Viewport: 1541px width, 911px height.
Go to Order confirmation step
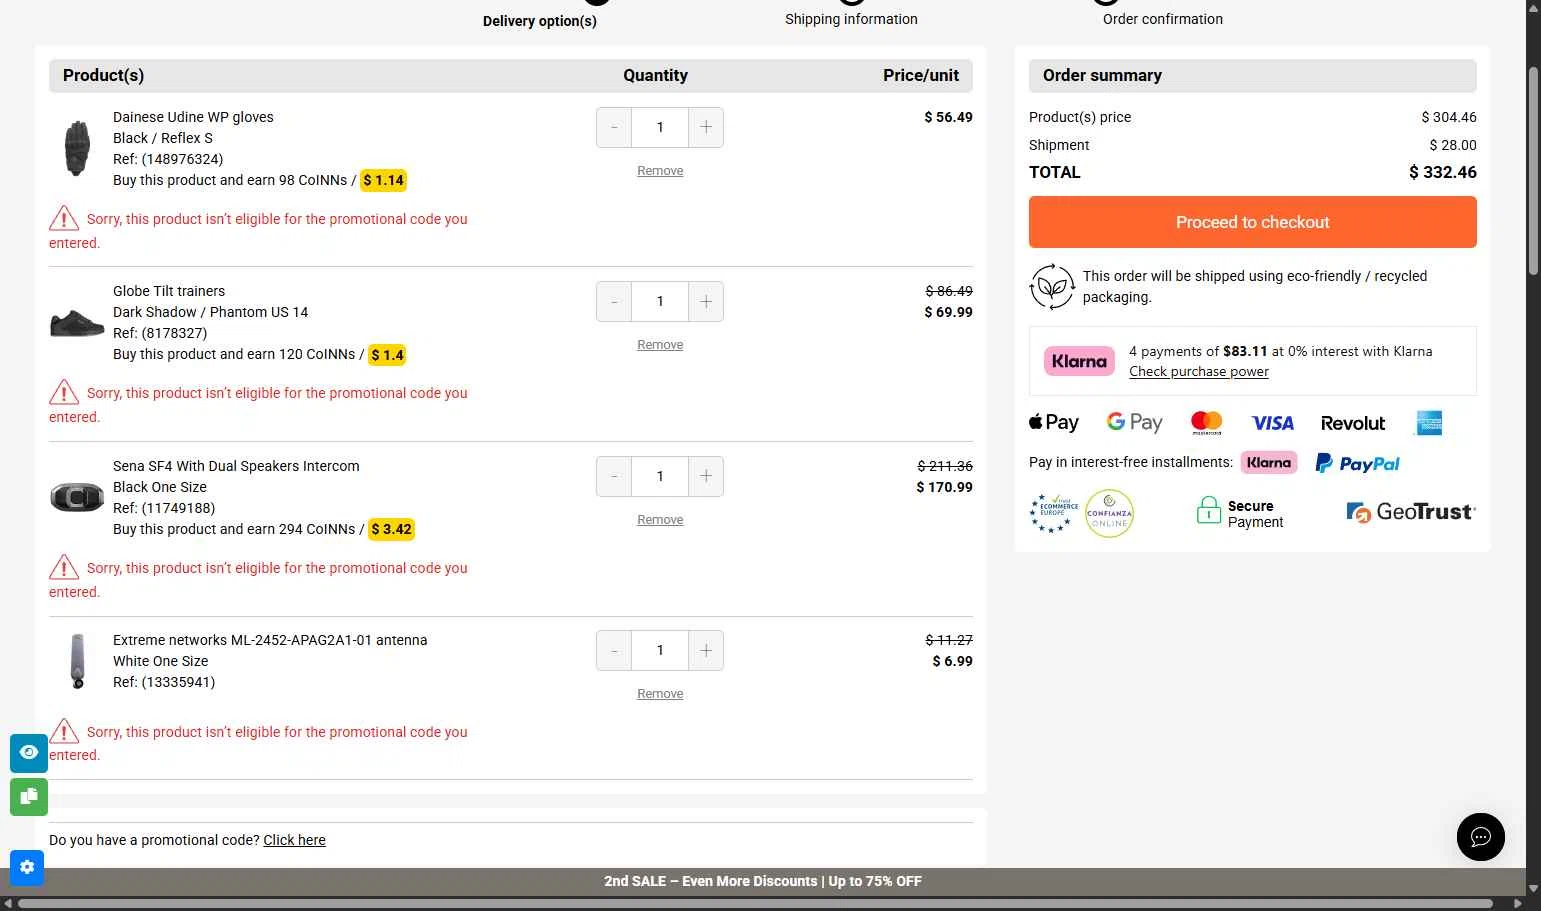click(x=1163, y=19)
